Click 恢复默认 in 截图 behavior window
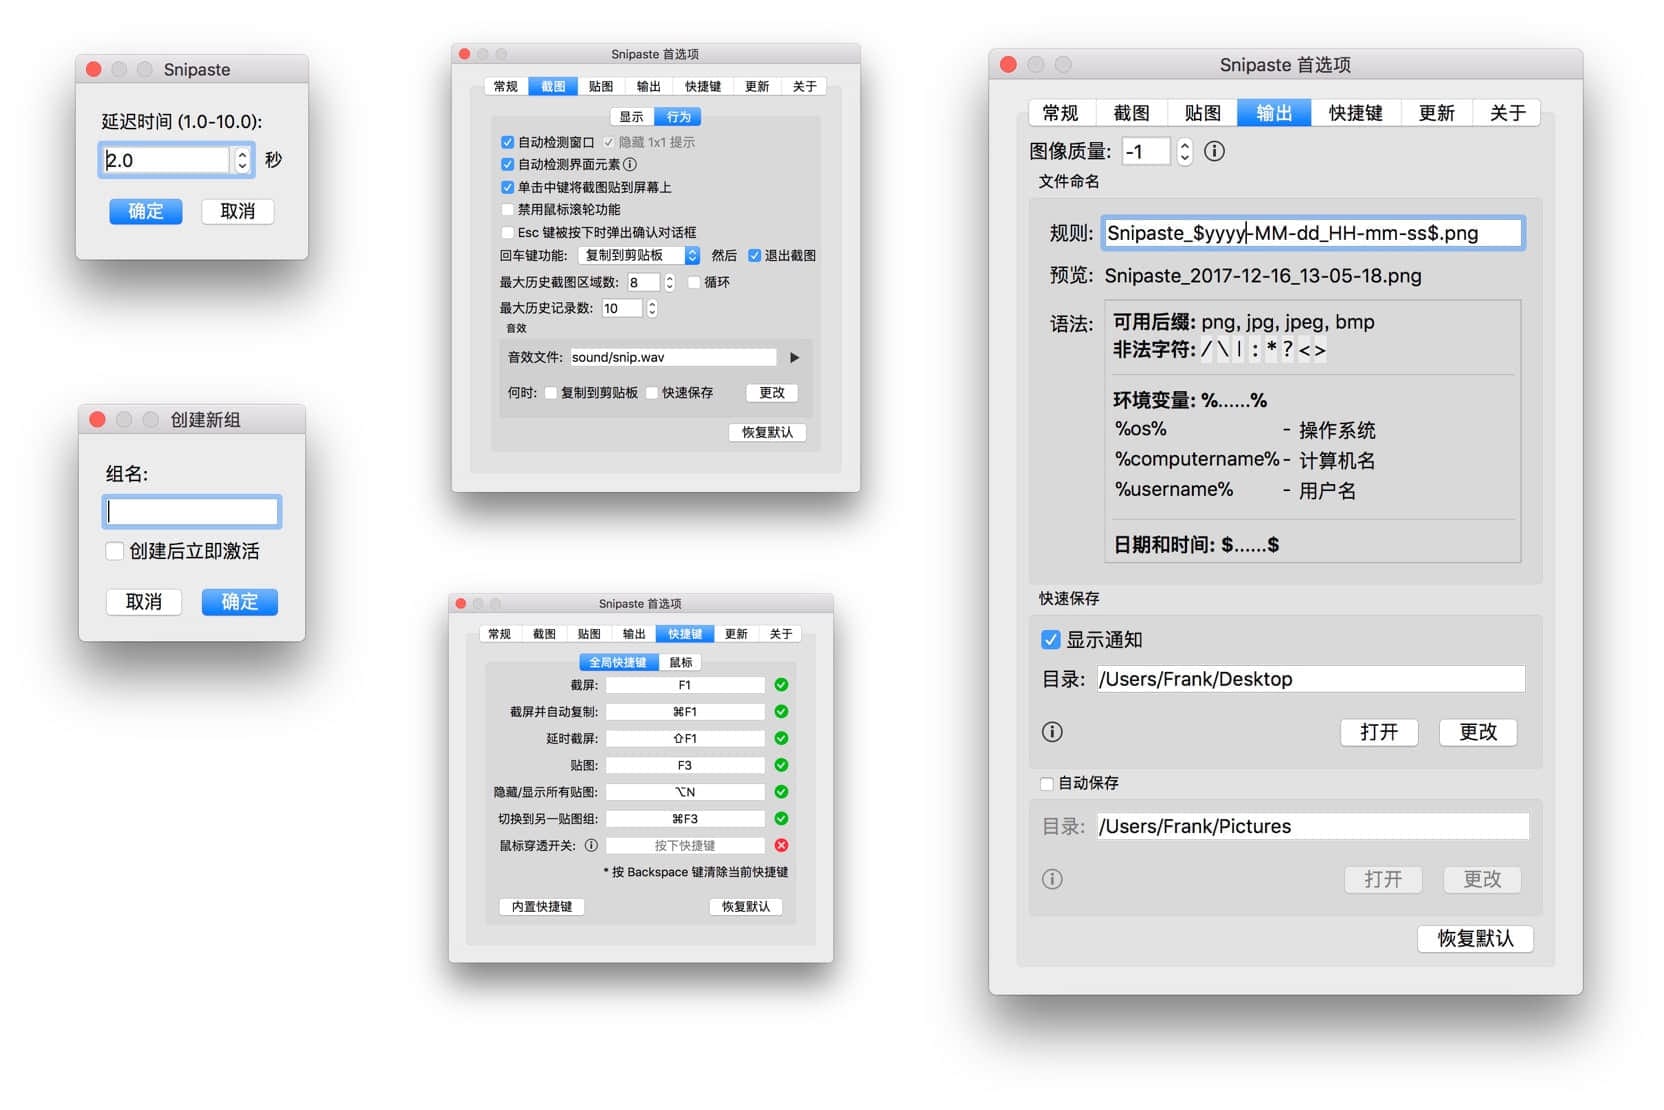Viewport: 1664px width, 1110px height. pos(767,432)
